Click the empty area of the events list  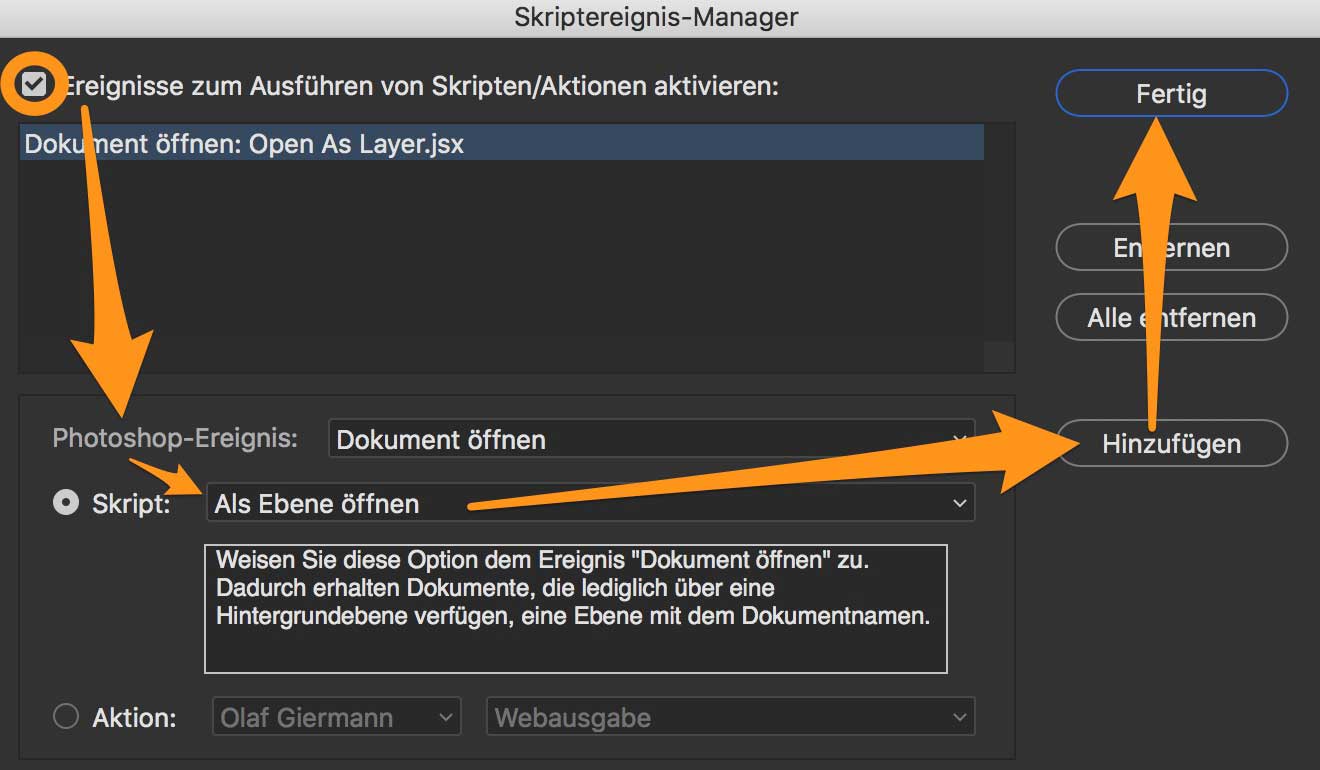pyautogui.click(x=500, y=270)
